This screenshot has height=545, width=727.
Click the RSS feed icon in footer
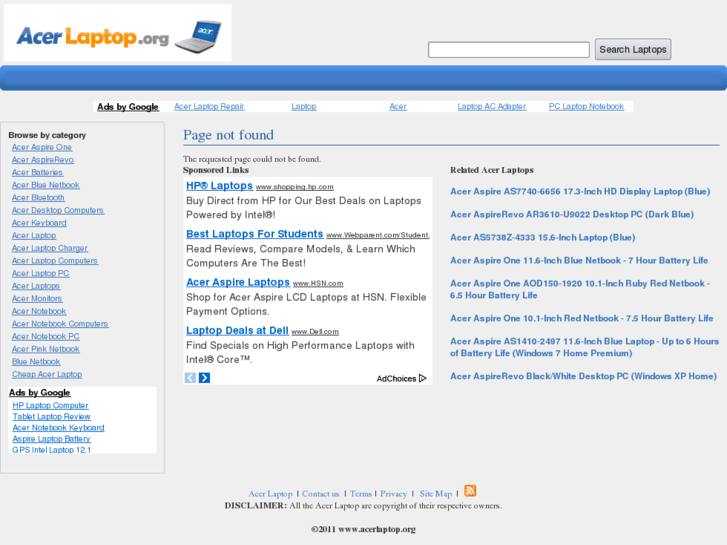[470, 491]
